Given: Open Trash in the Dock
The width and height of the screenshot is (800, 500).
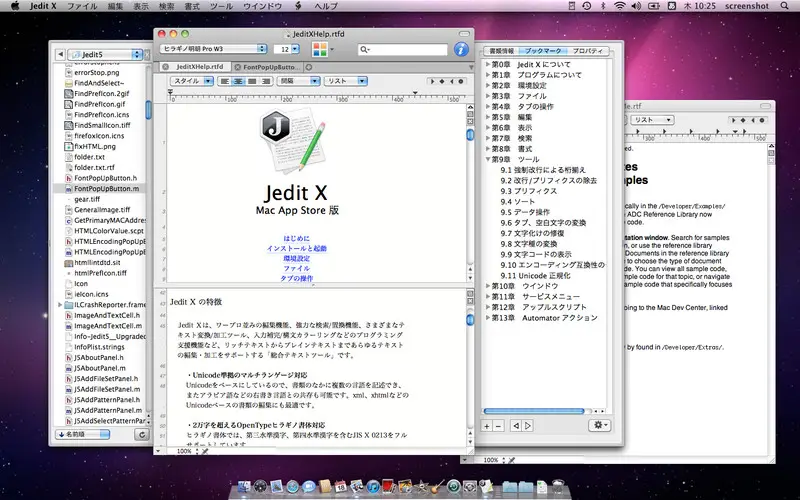Looking at the screenshot, I should click(558, 486).
